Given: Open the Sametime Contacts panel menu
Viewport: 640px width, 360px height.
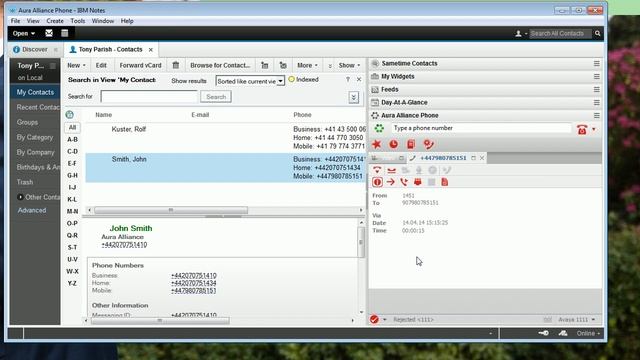Looking at the screenshot, I should (x=596, y=64).
